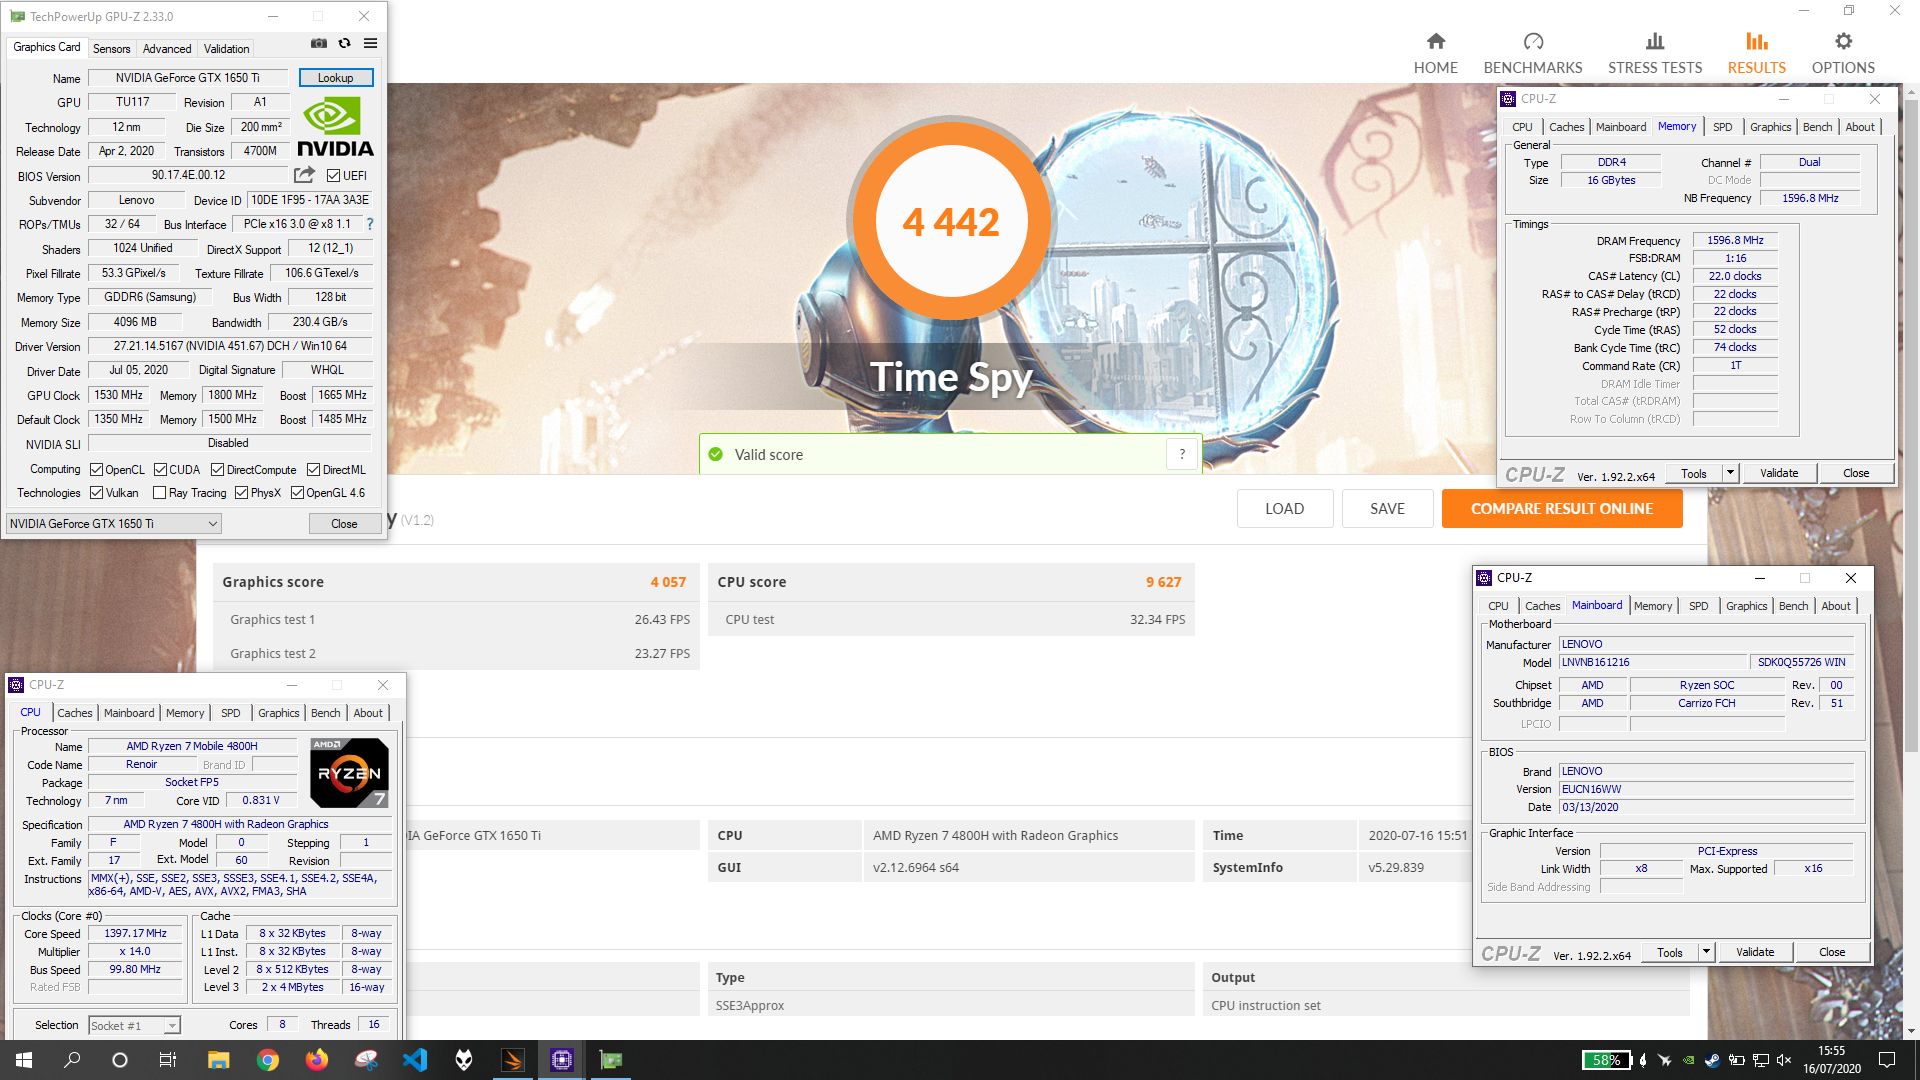
Task: Toggle the OpenCL checkbox
Action: [97, 470]
